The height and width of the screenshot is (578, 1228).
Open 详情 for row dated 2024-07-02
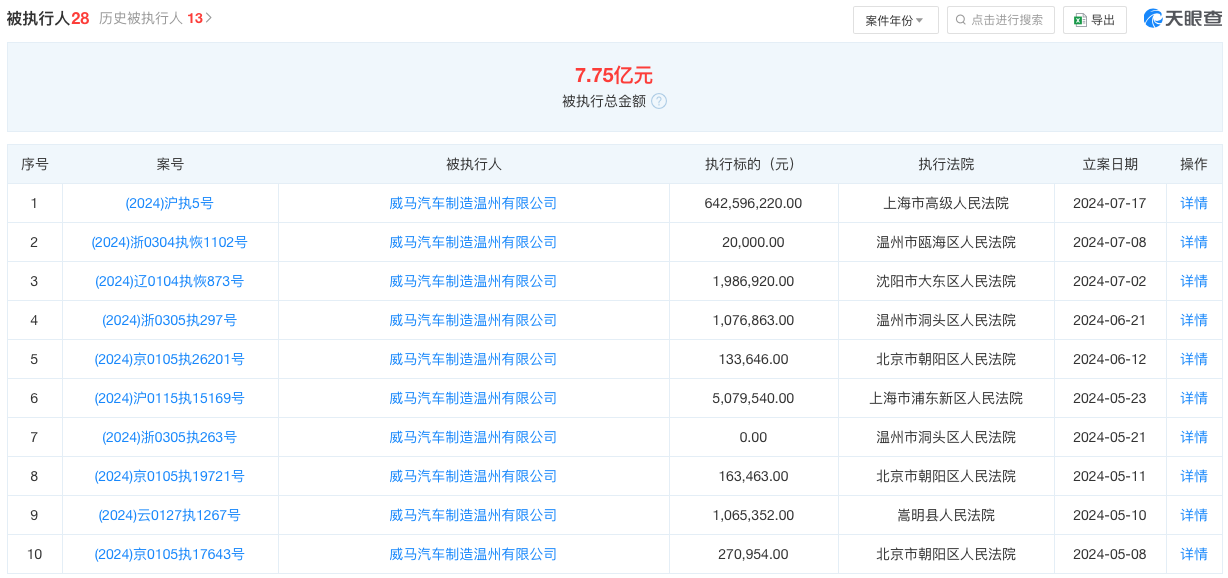click(x=1194, y=281)
